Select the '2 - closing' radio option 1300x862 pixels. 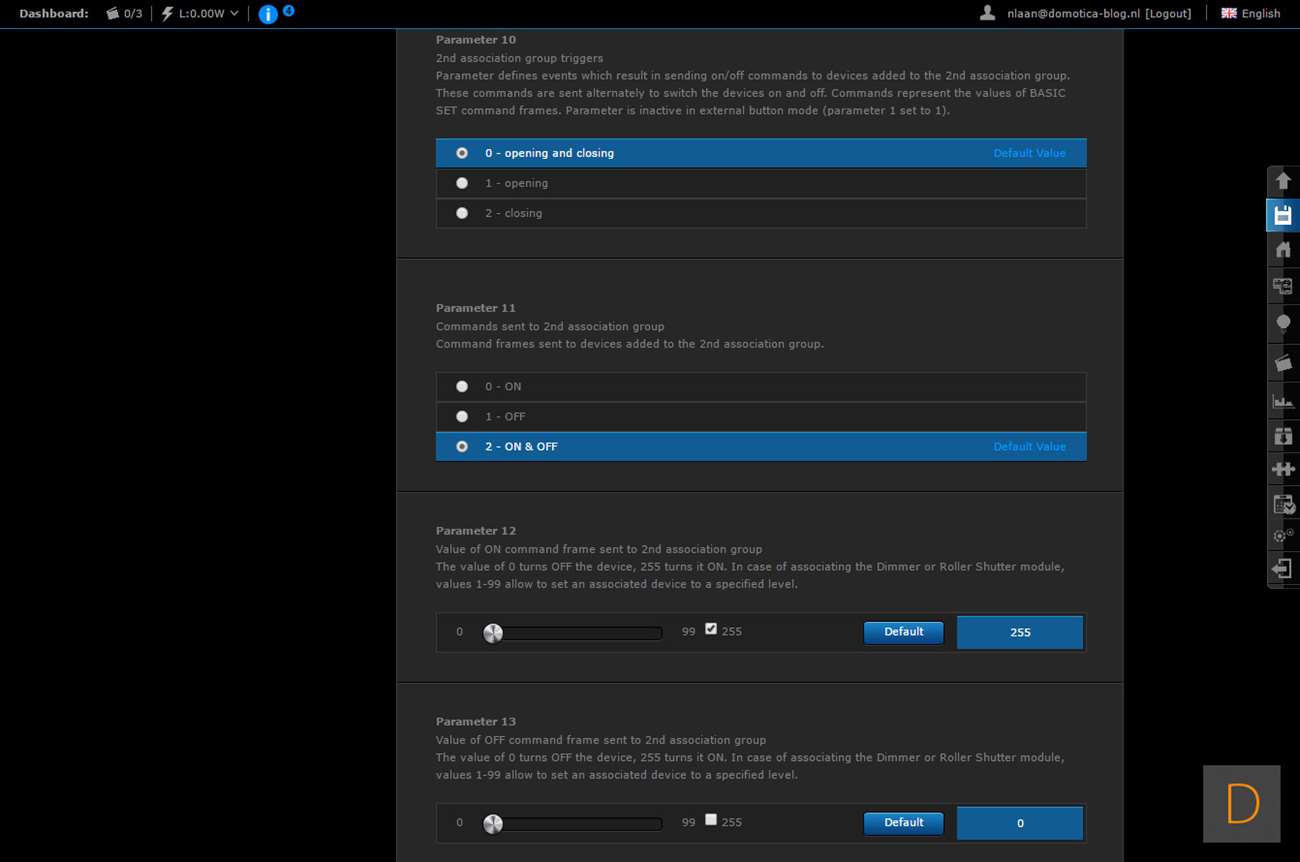click(462, 213)
